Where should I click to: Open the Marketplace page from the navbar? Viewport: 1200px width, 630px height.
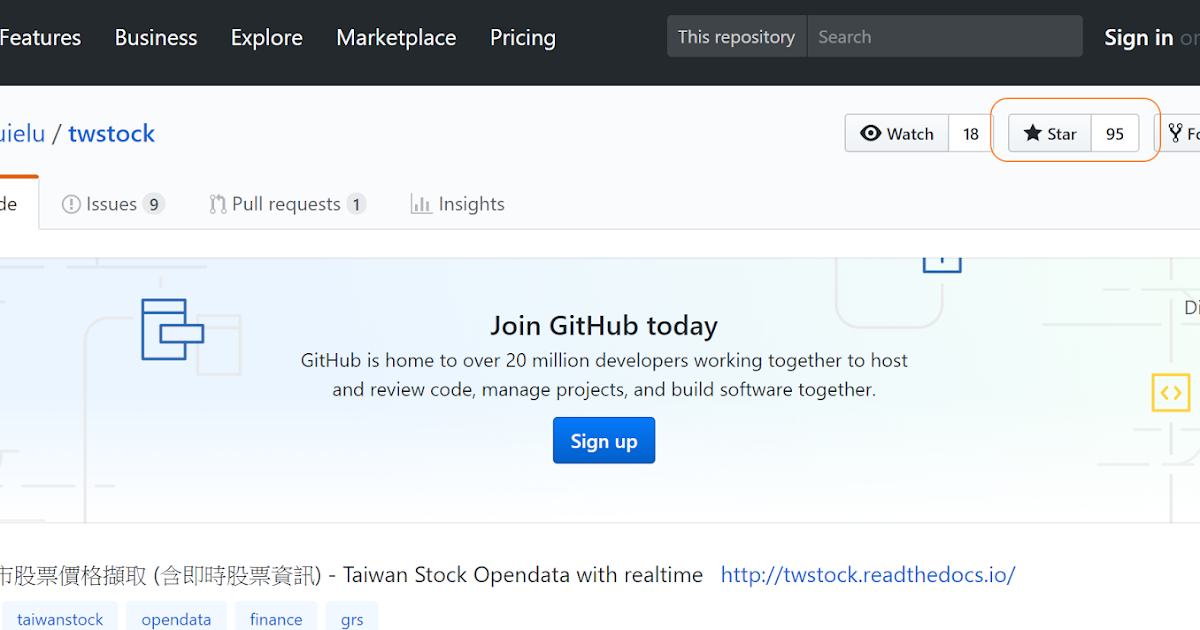[x=396, y=38]
